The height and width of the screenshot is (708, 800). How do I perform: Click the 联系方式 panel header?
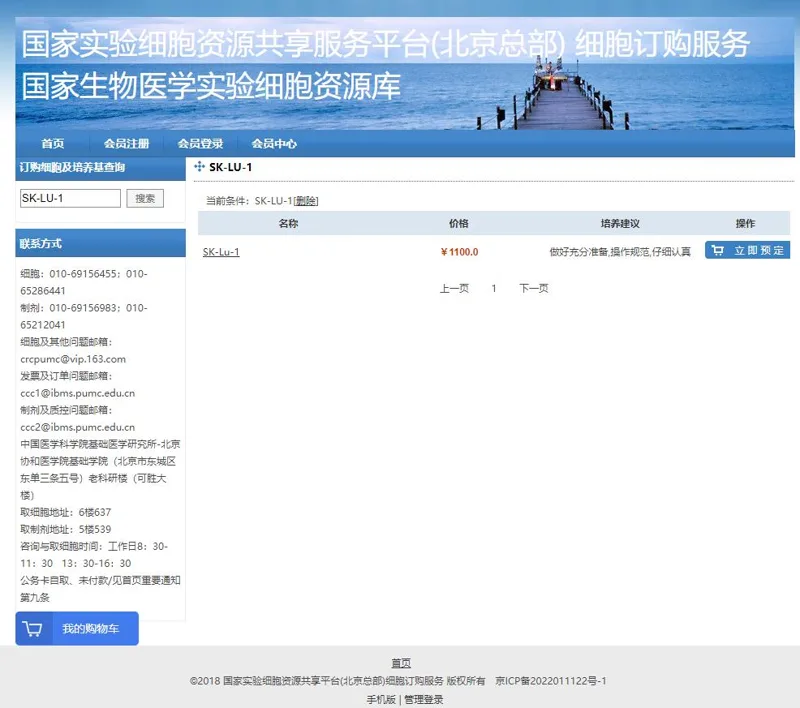101,243
